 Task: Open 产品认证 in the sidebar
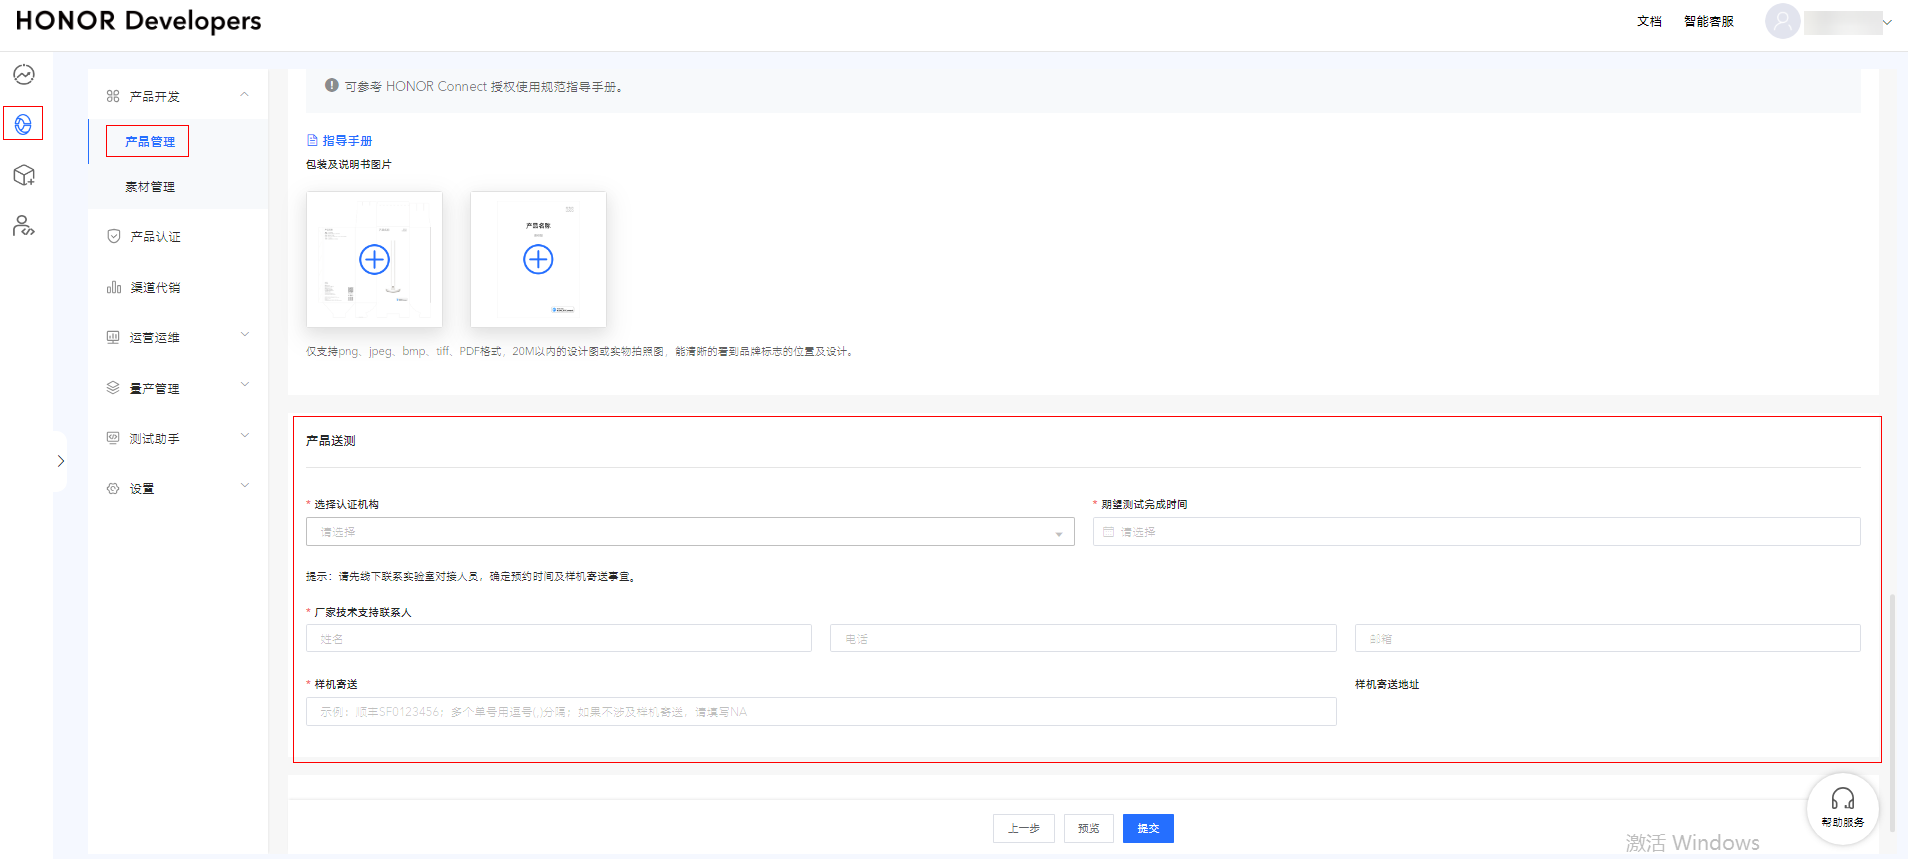[155, 237]
